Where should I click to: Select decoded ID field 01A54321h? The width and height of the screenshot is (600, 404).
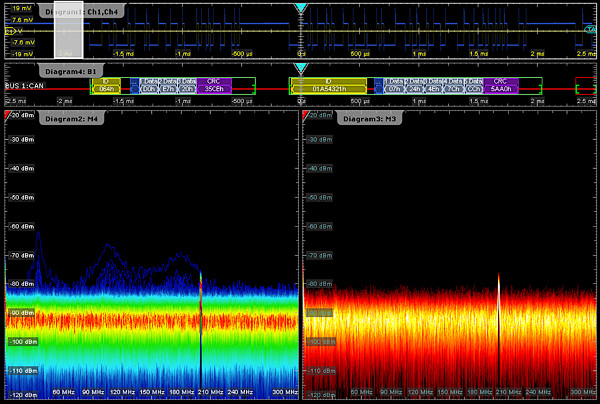329,86
